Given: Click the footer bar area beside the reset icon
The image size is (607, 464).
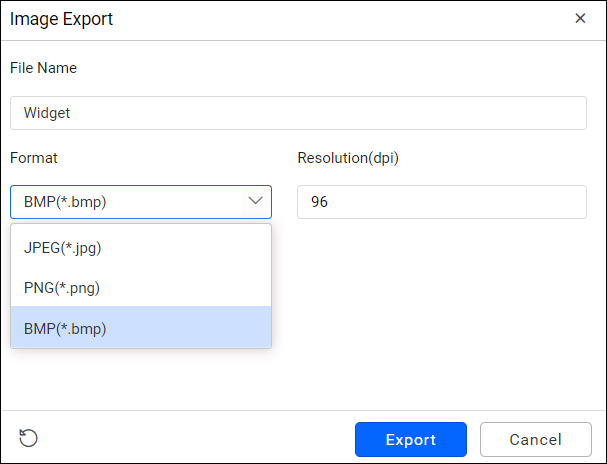Looking at the screenshot, I should [x=190, y=439].
